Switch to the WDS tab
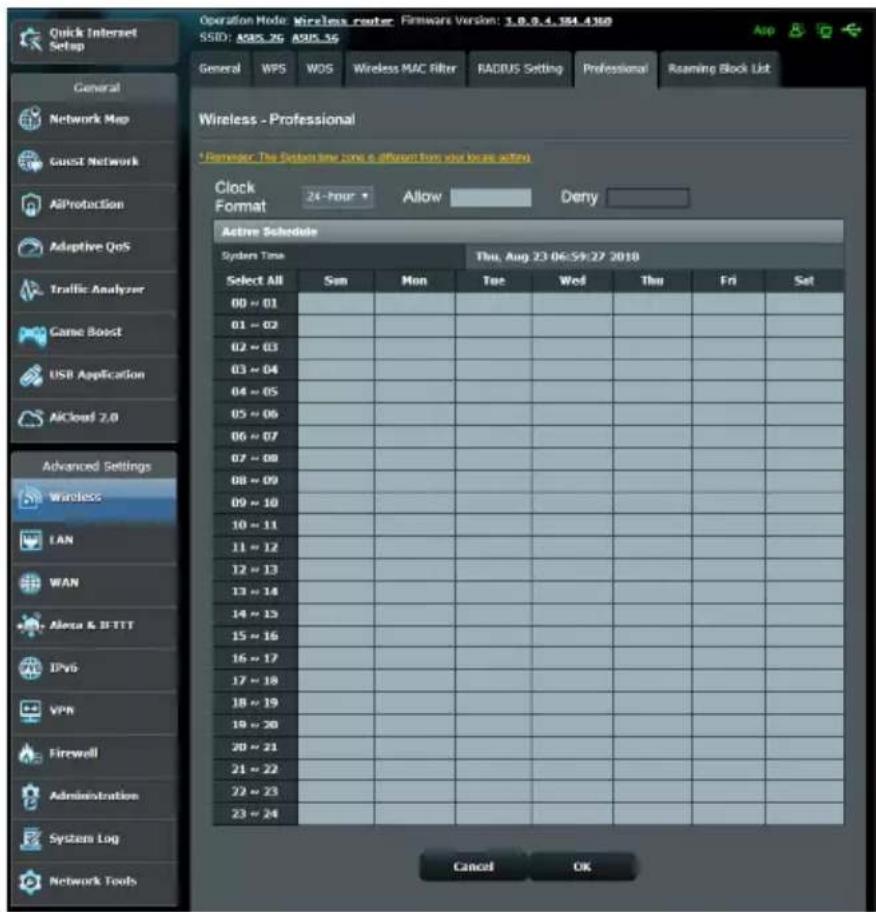The image size is (876, 912). pos(319,69)
